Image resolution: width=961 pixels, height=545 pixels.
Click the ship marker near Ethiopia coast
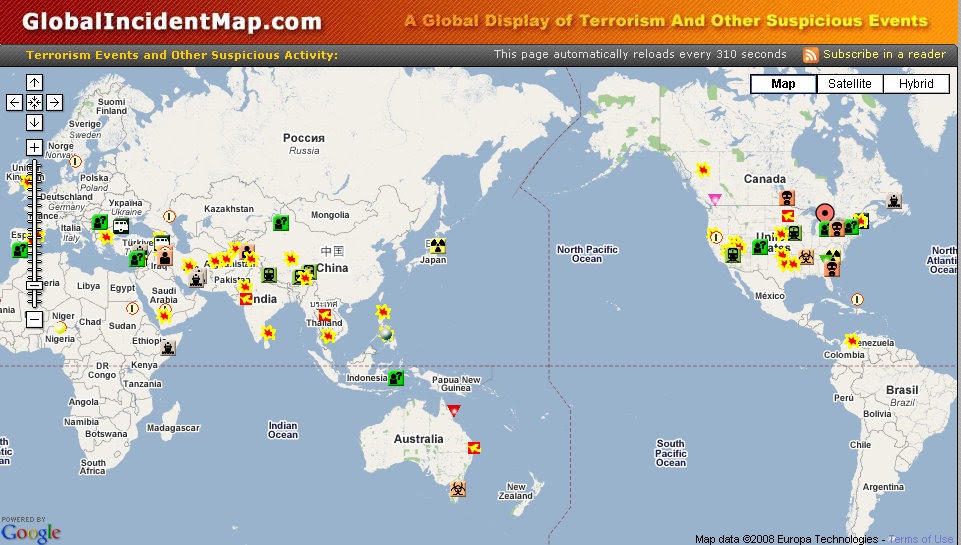click(168, 348)
